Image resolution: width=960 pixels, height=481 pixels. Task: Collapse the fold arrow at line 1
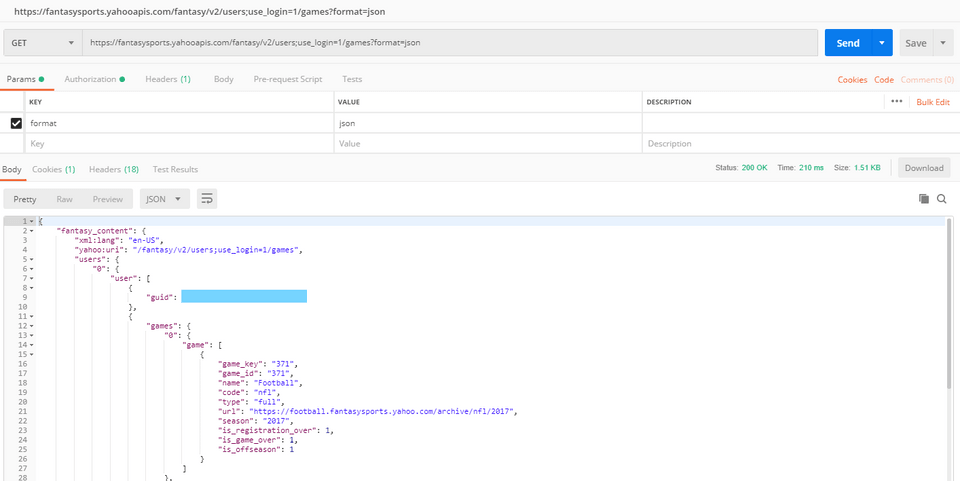31,221
